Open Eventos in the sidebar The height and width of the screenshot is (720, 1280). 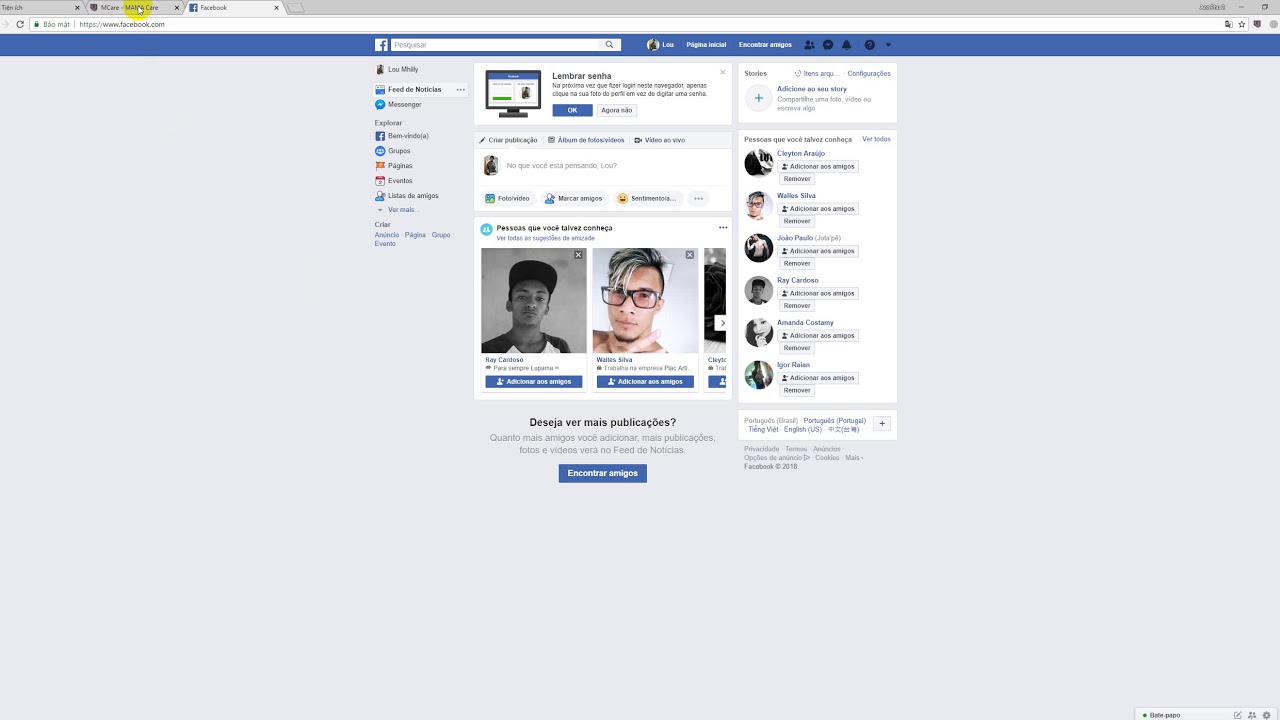(400, 181)
